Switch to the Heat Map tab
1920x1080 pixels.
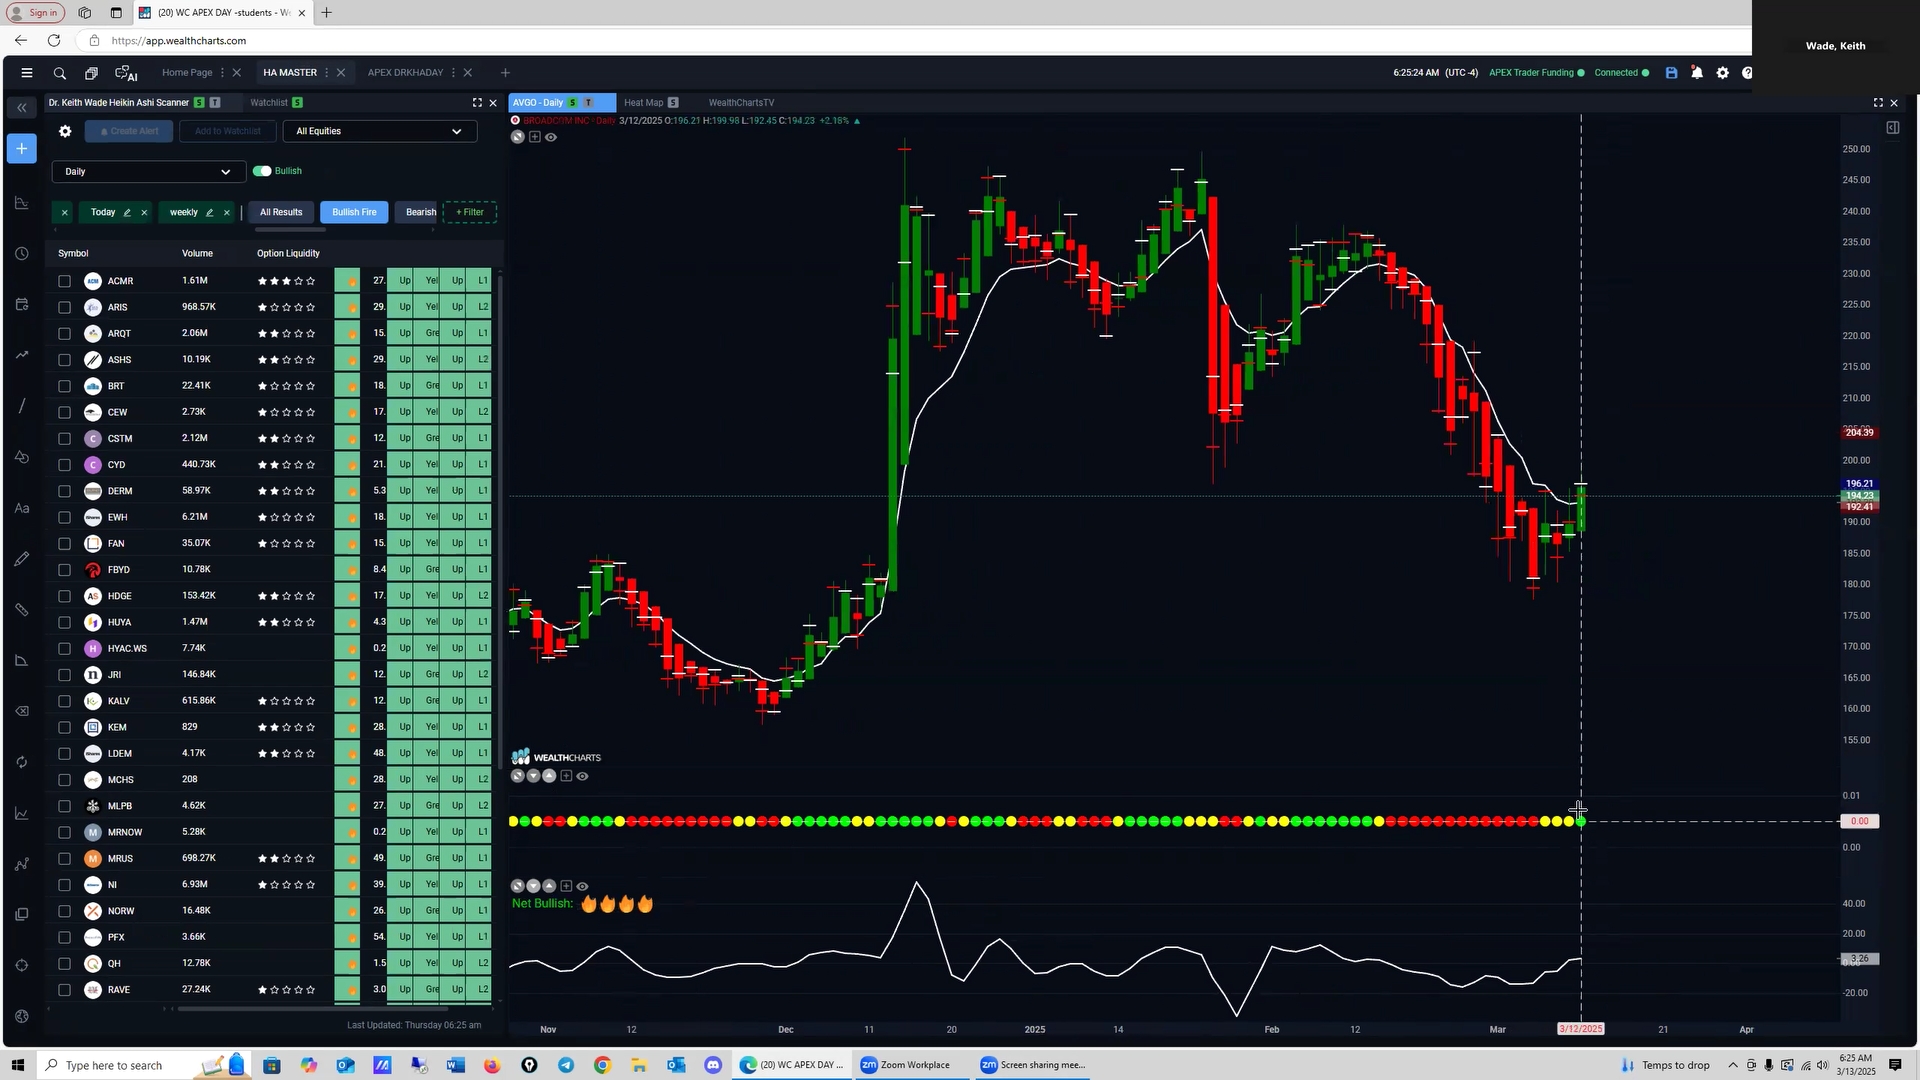[643, 103]
